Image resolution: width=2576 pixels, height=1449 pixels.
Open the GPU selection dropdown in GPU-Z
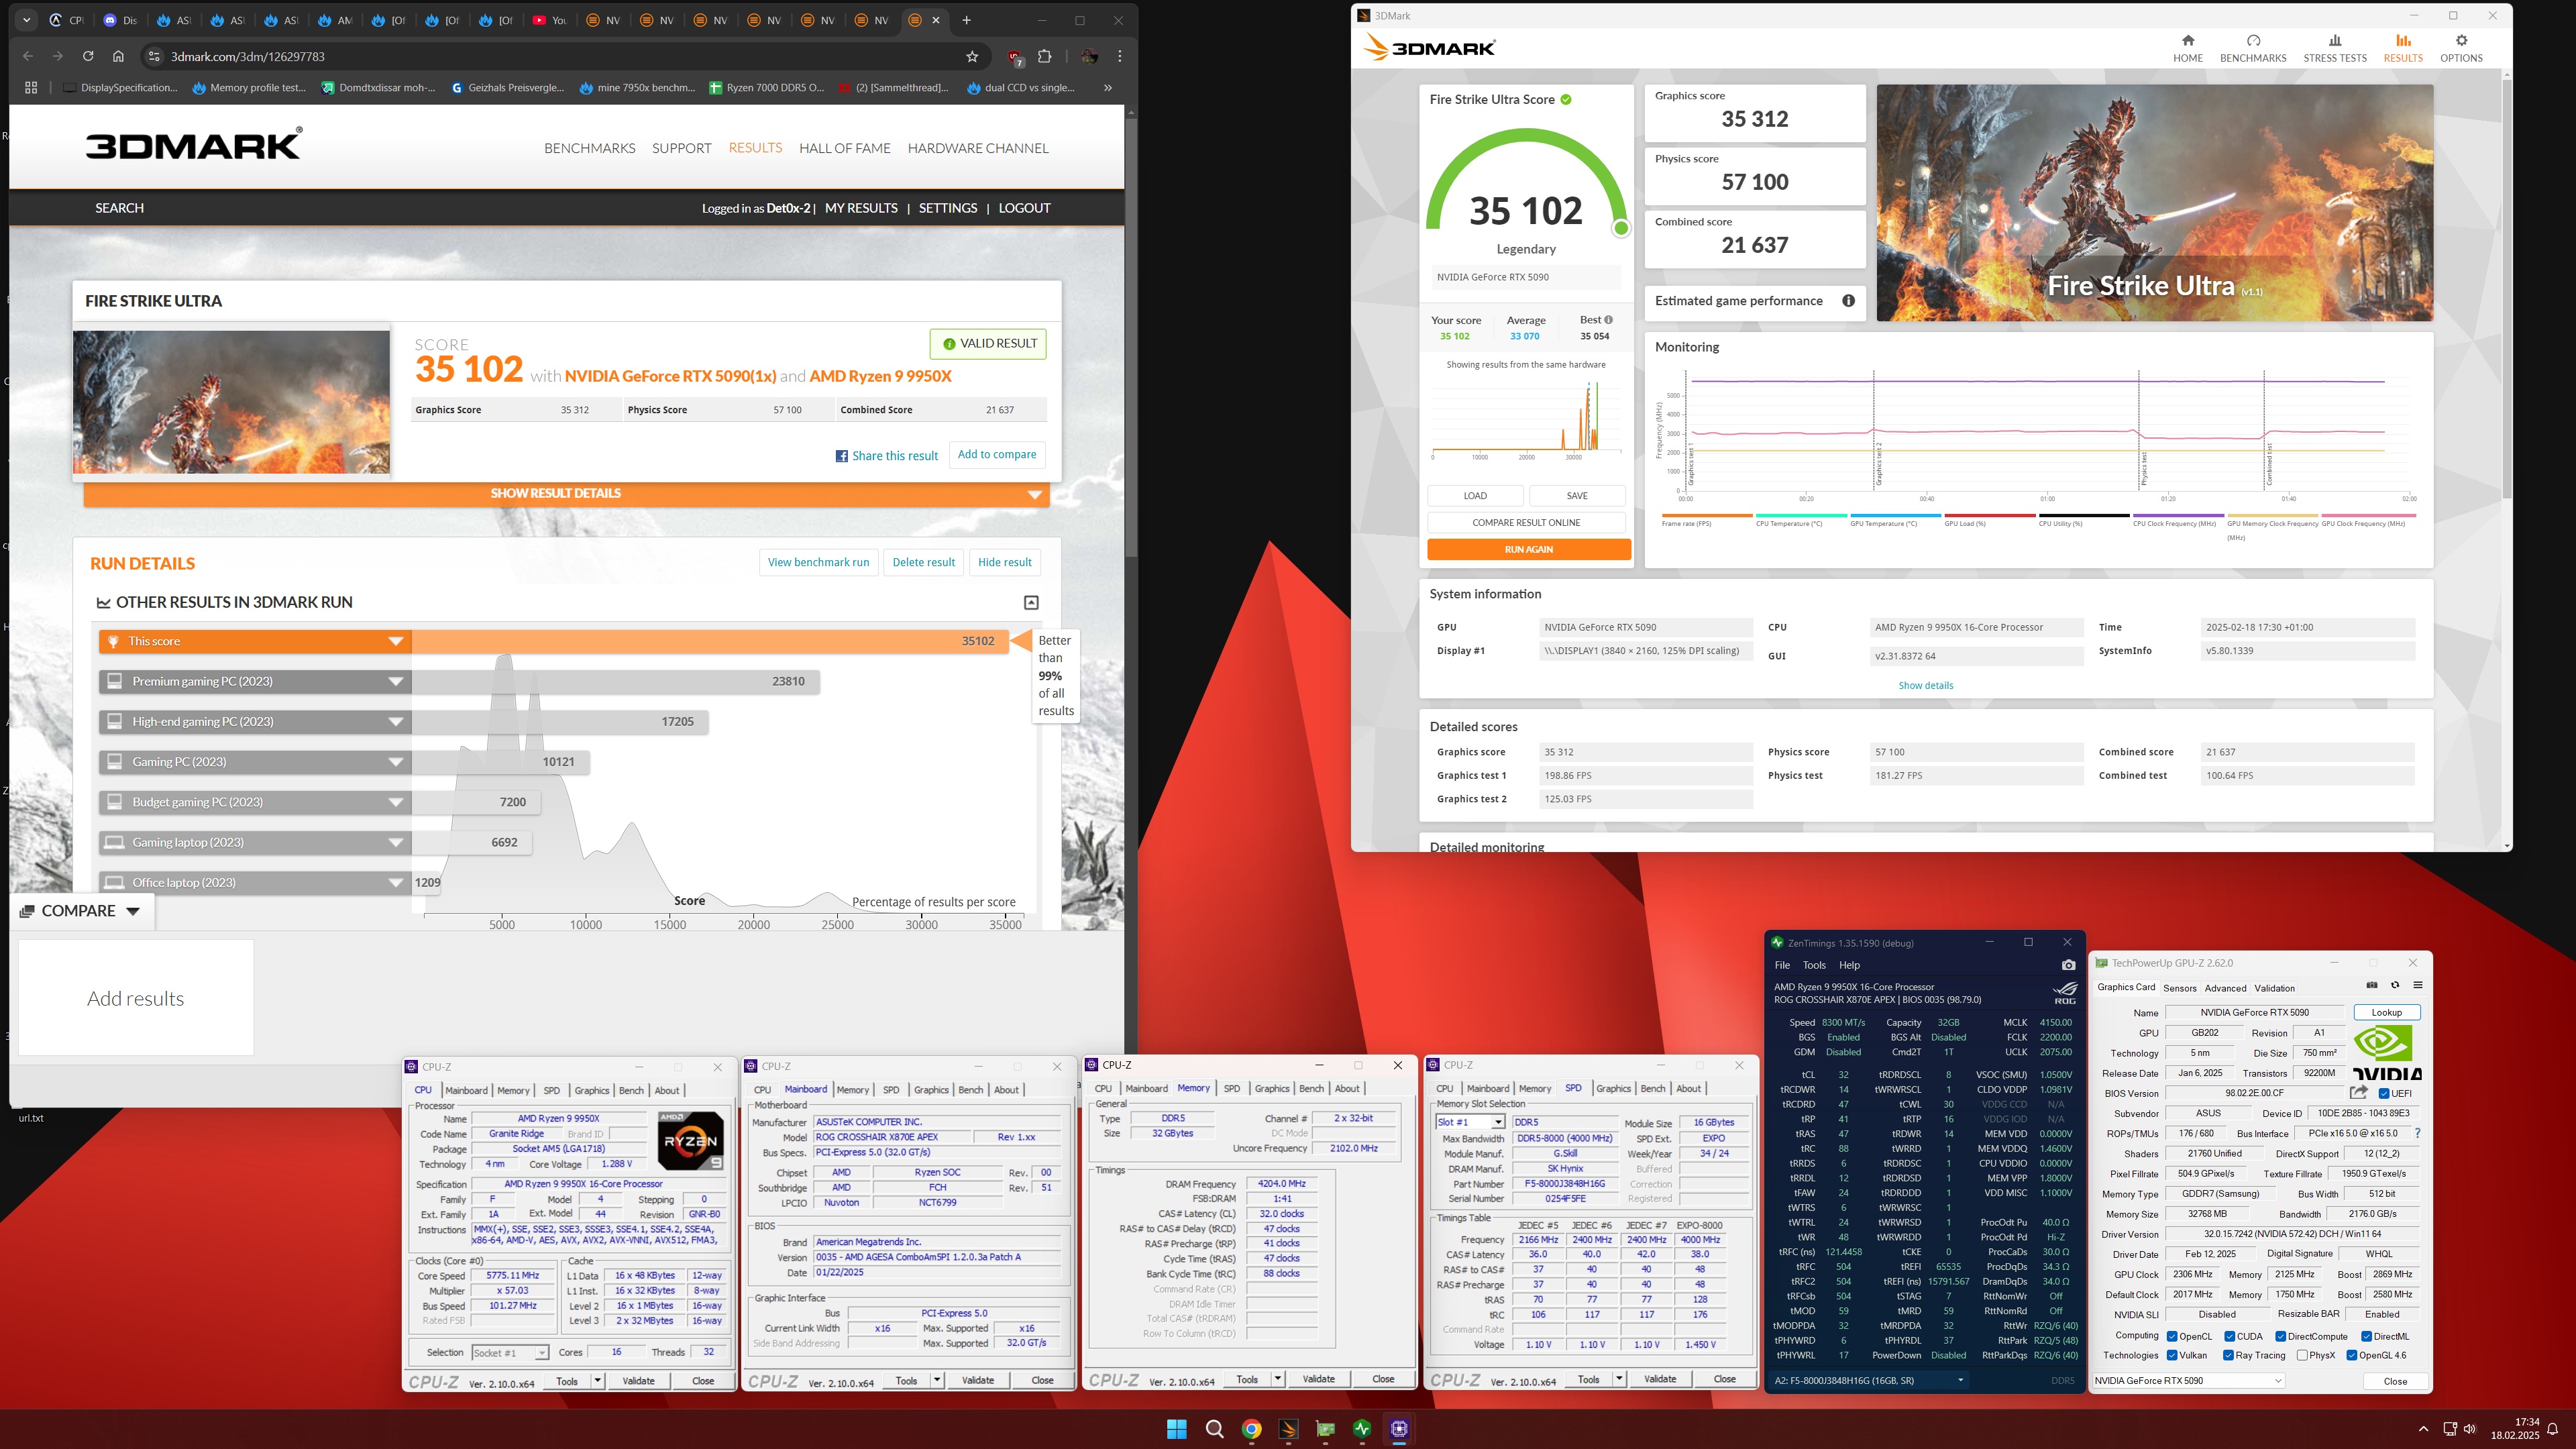(2189, 1381)
